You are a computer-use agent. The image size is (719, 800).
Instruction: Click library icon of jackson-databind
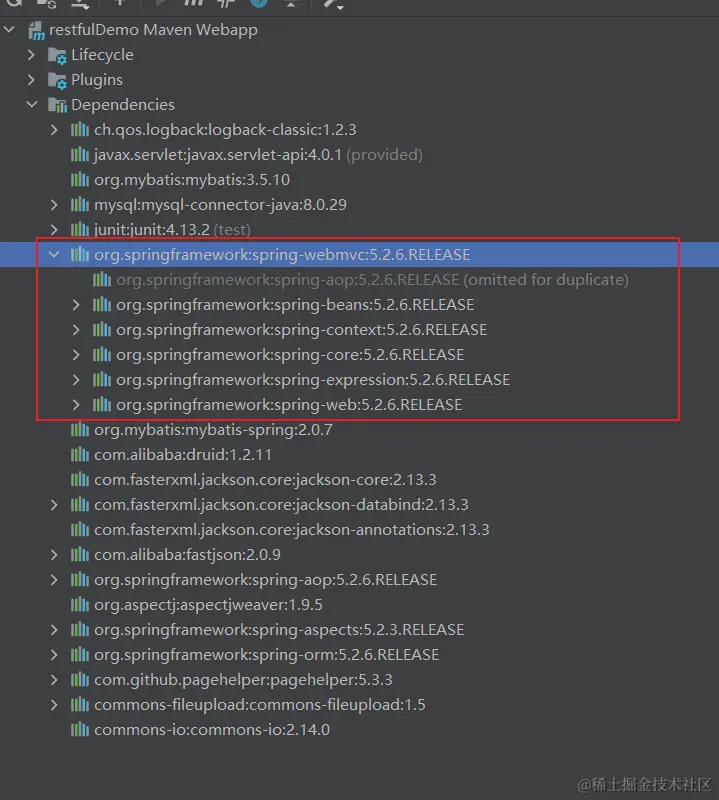pos(80,505)
